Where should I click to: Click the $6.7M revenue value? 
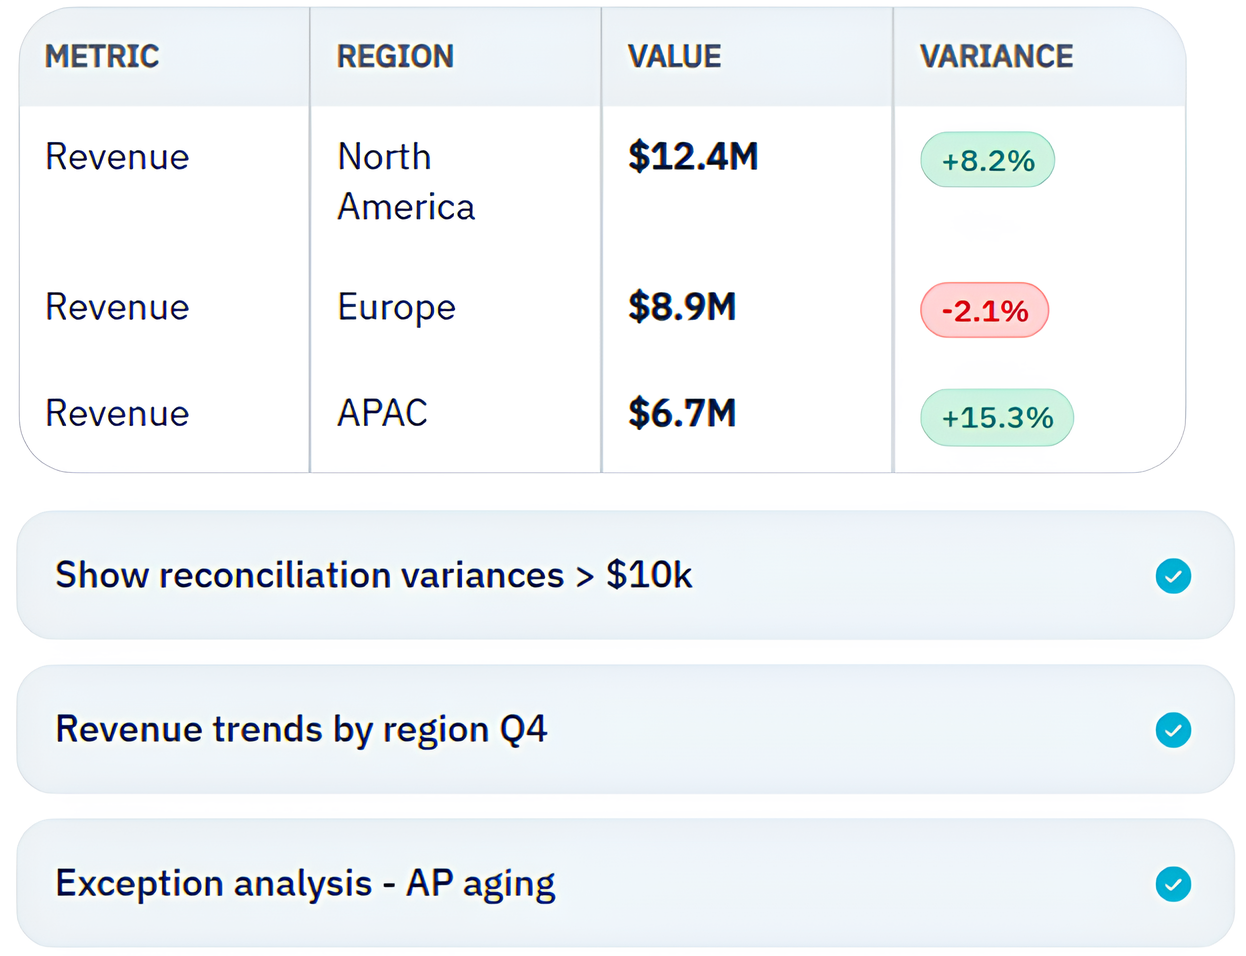pyautogui.click(x=682, y=413)
